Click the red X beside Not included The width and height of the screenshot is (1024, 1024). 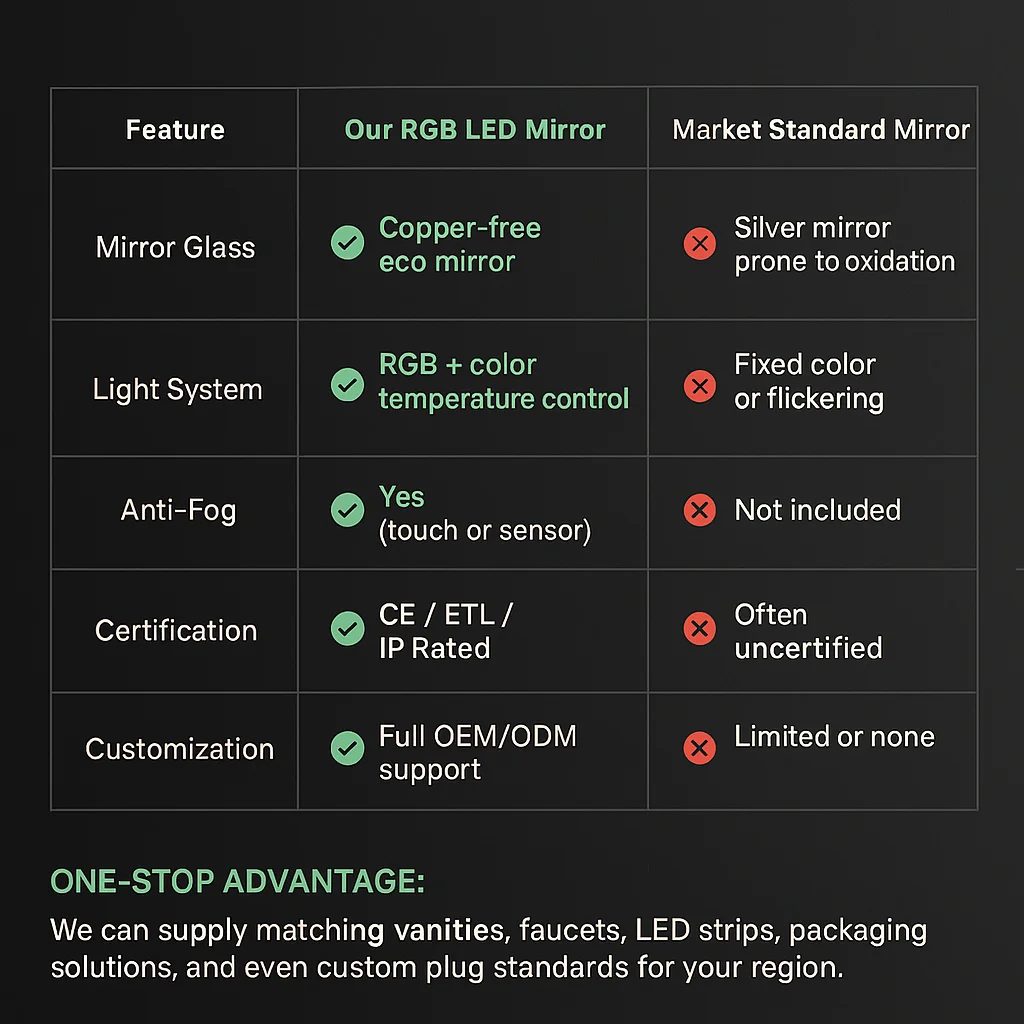pyautogui.click(x=699, y=510)
